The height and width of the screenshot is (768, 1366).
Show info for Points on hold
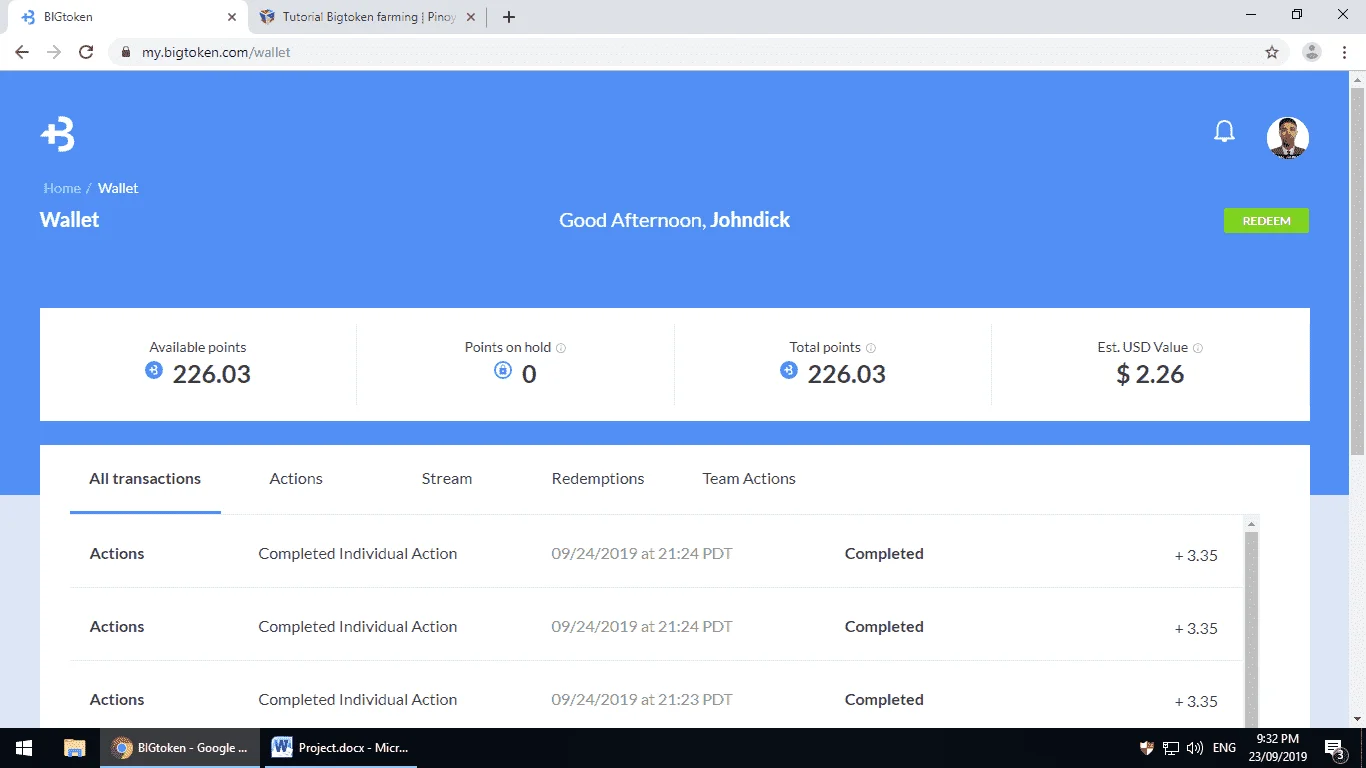[x=561, y=348]
